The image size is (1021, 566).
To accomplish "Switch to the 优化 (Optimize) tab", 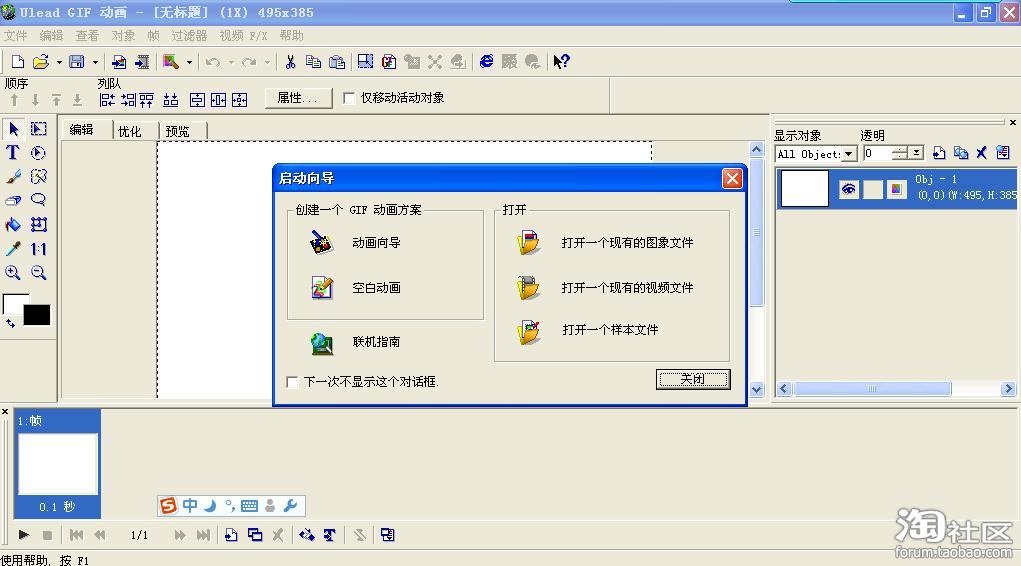I will tap(130, 132).
